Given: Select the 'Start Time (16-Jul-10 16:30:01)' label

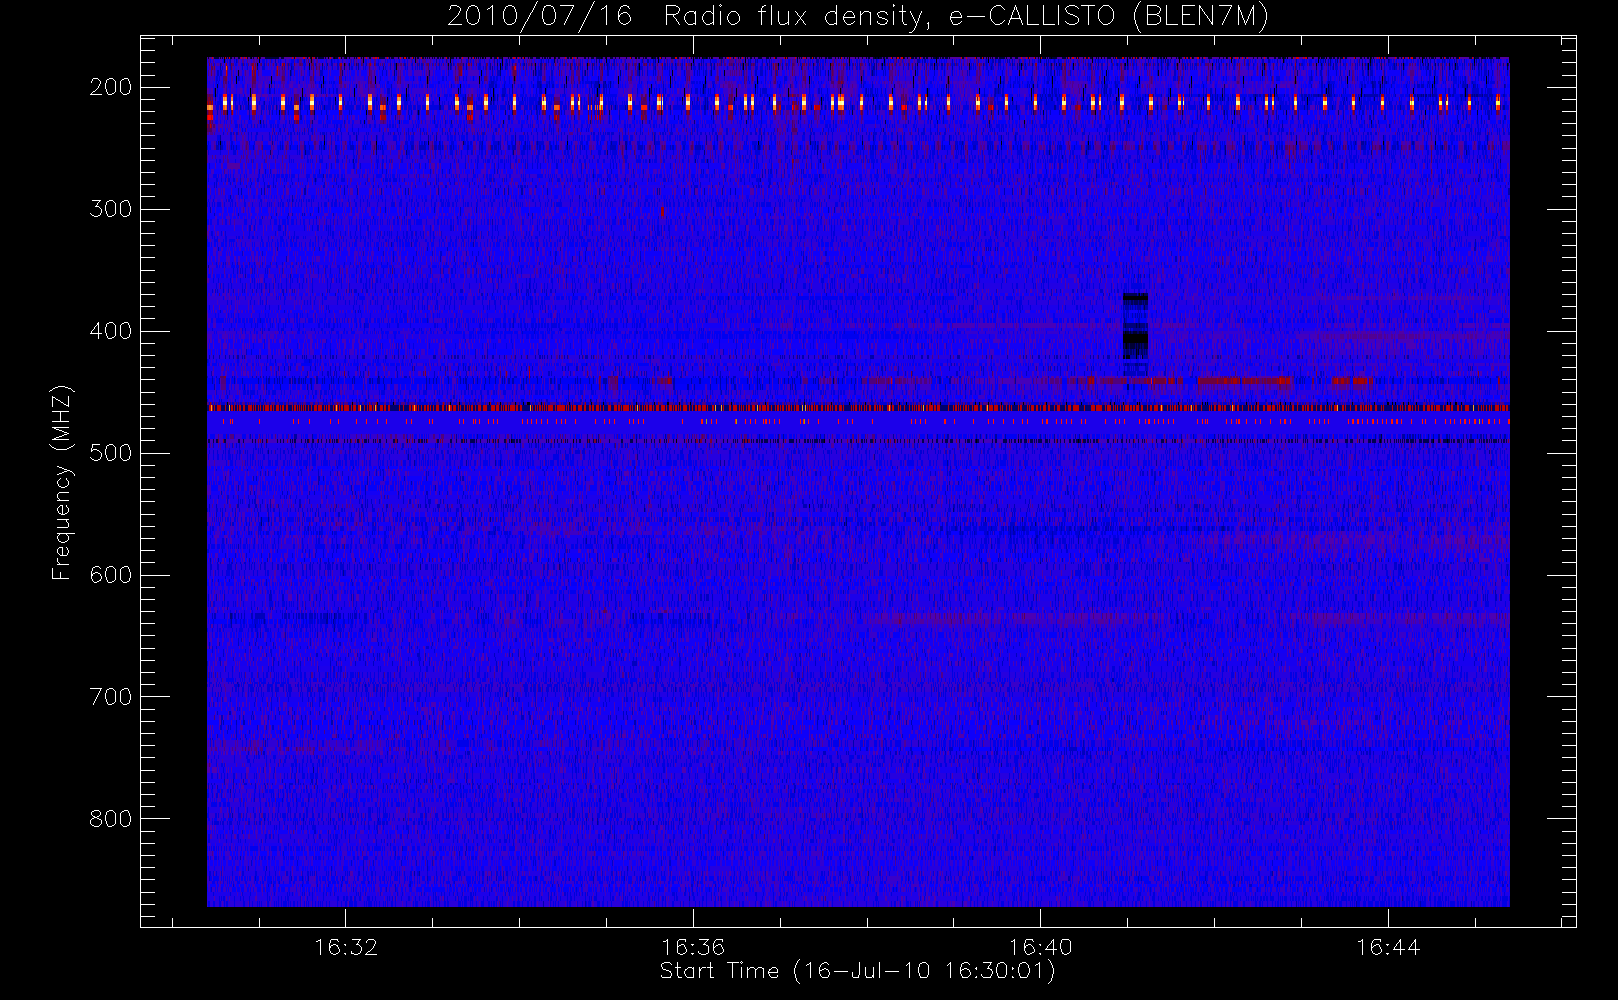Looking at the screenshot, I should click(x=857, y=971).
